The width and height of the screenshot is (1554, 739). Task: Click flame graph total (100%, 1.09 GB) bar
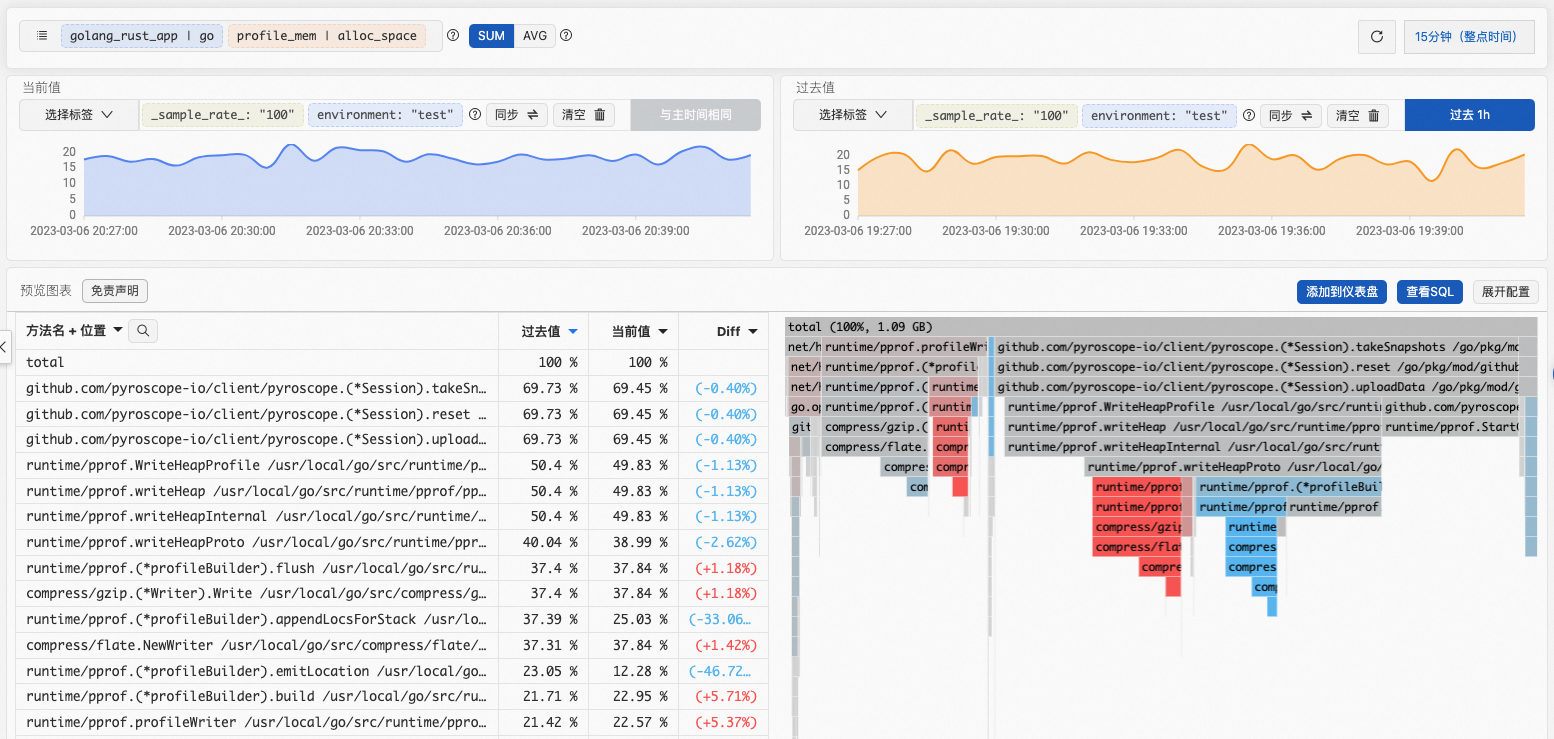(1161, 327)
